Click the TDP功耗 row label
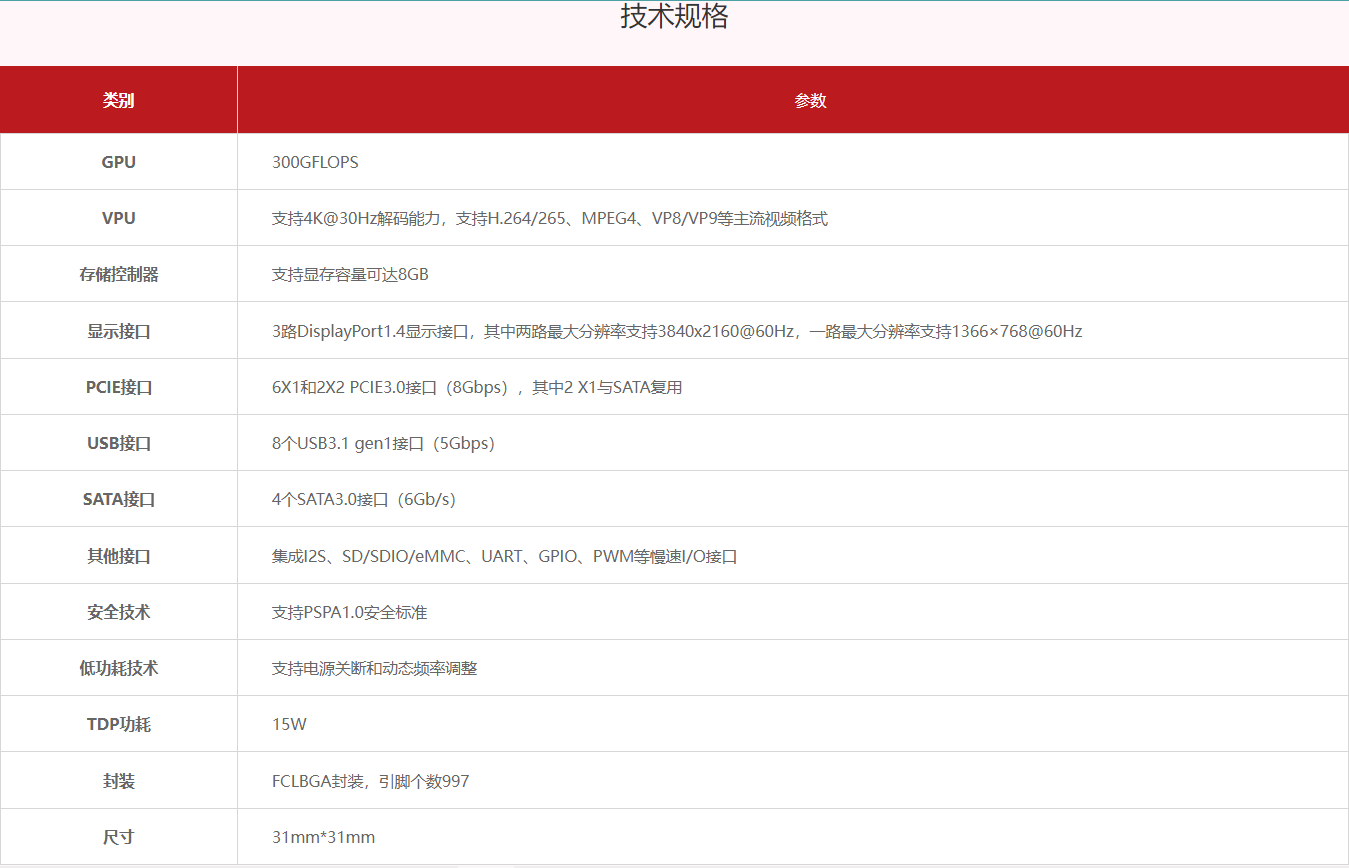1349x868 pixels. click(118, 724)
